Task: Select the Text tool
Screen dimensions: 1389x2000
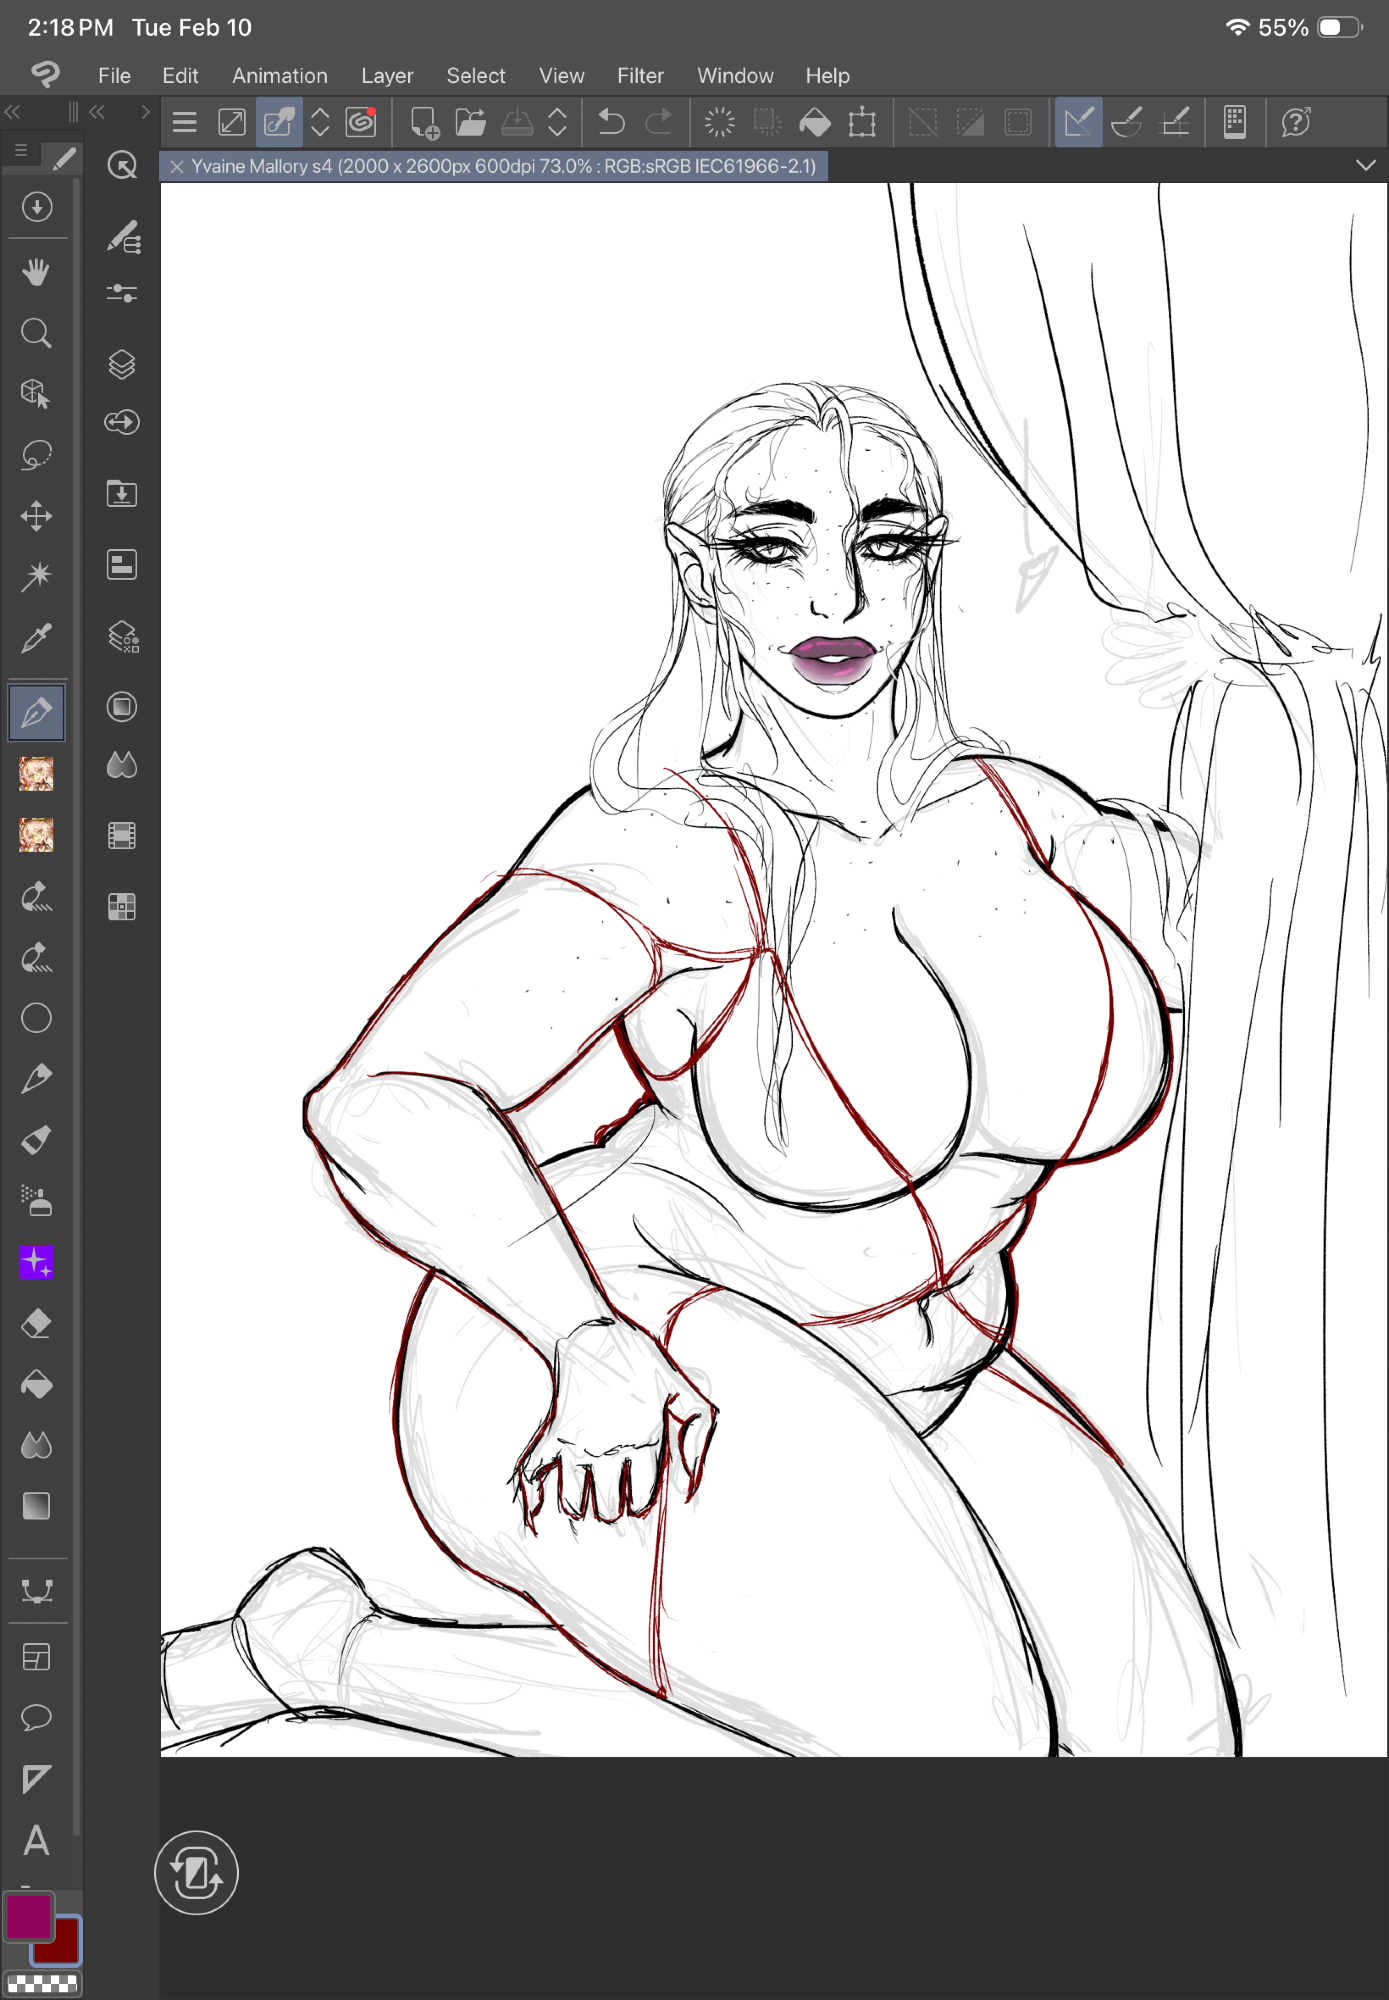Action: pos(37,1840)
